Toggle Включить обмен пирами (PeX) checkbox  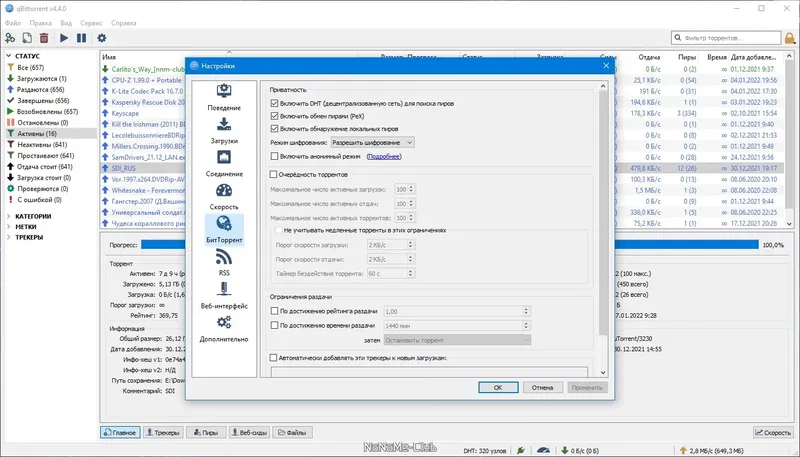coord(274,116)
